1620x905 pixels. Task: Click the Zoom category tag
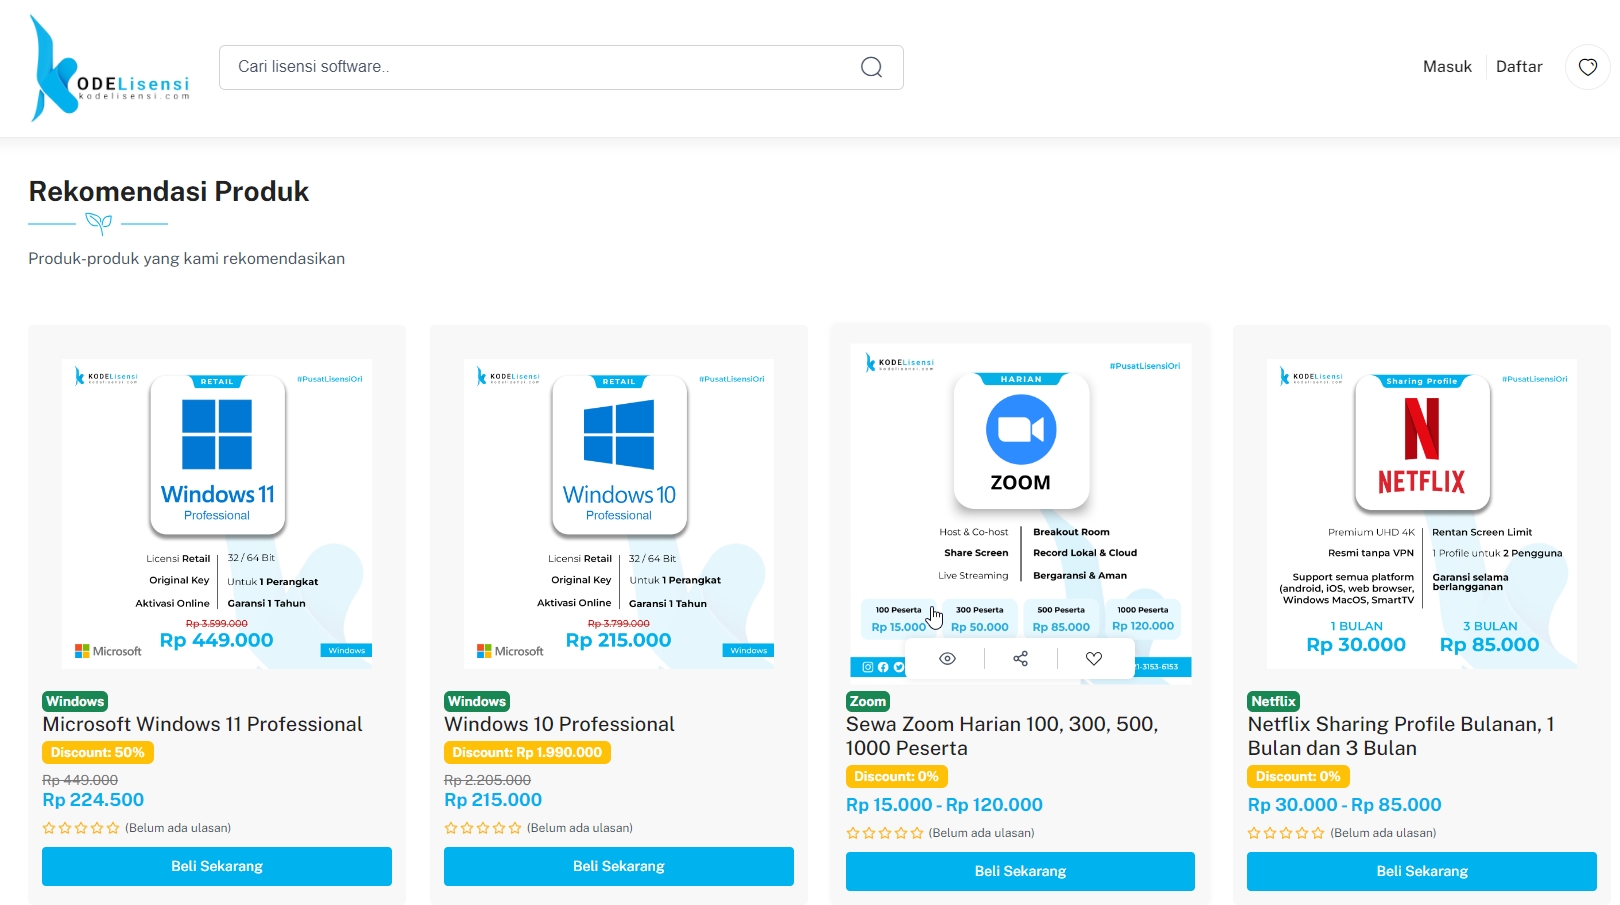click(x=868, y=702)
